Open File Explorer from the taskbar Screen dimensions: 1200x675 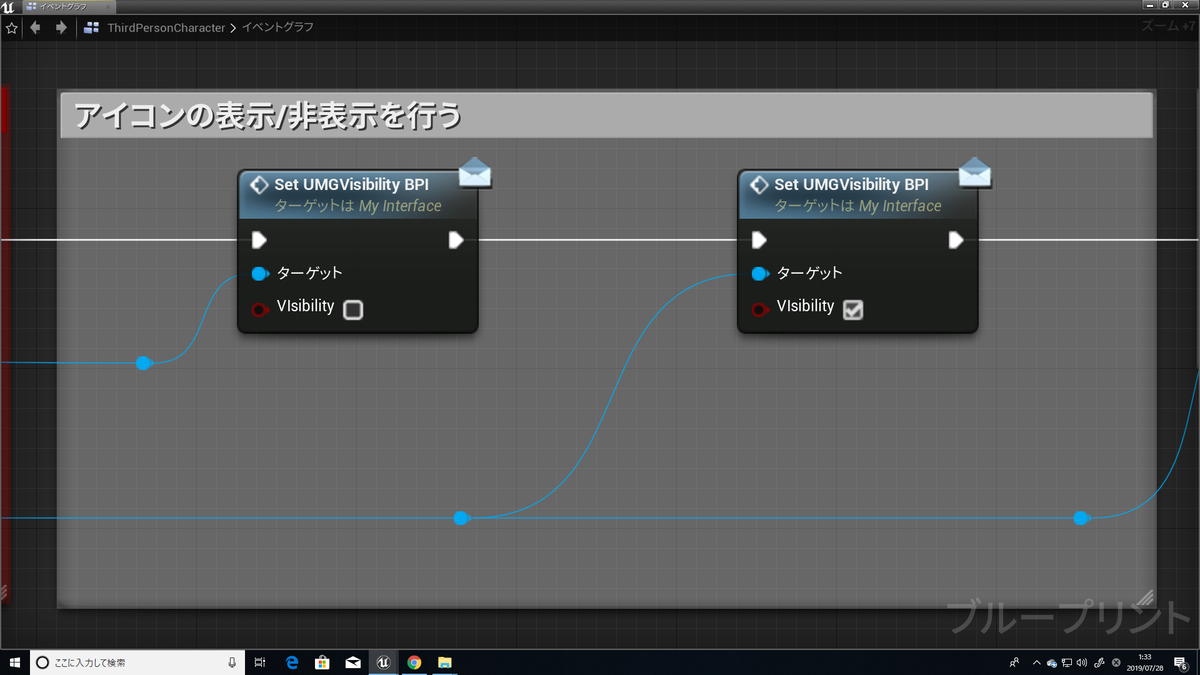pyautogui.click(x=445, y=662)
